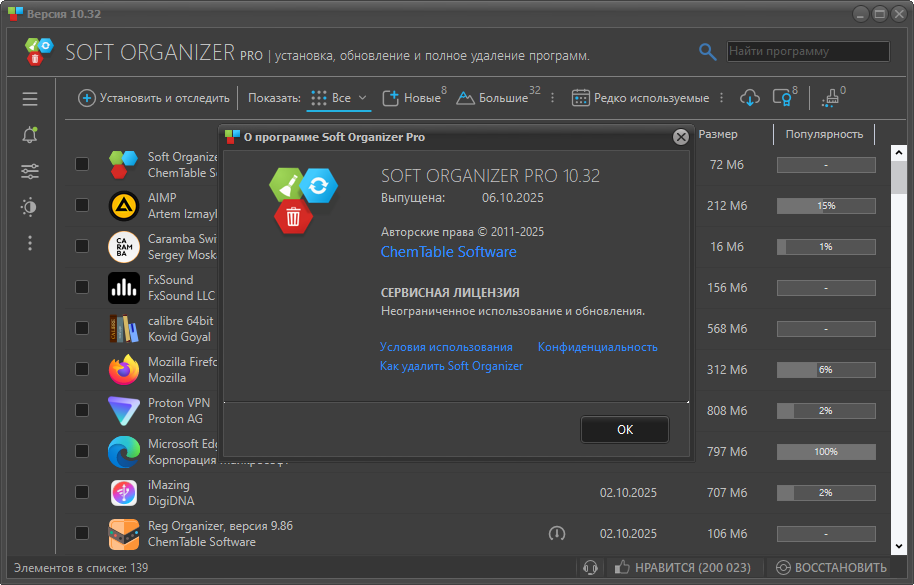Toggle the theme brightness icon in sidebar
The height and width of the screenshot is (585, 914).
point(30,207)
